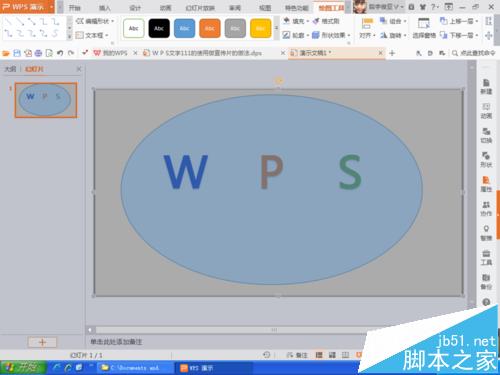
Task: Close the 我的WPS document tab
Action: (135, 53)
